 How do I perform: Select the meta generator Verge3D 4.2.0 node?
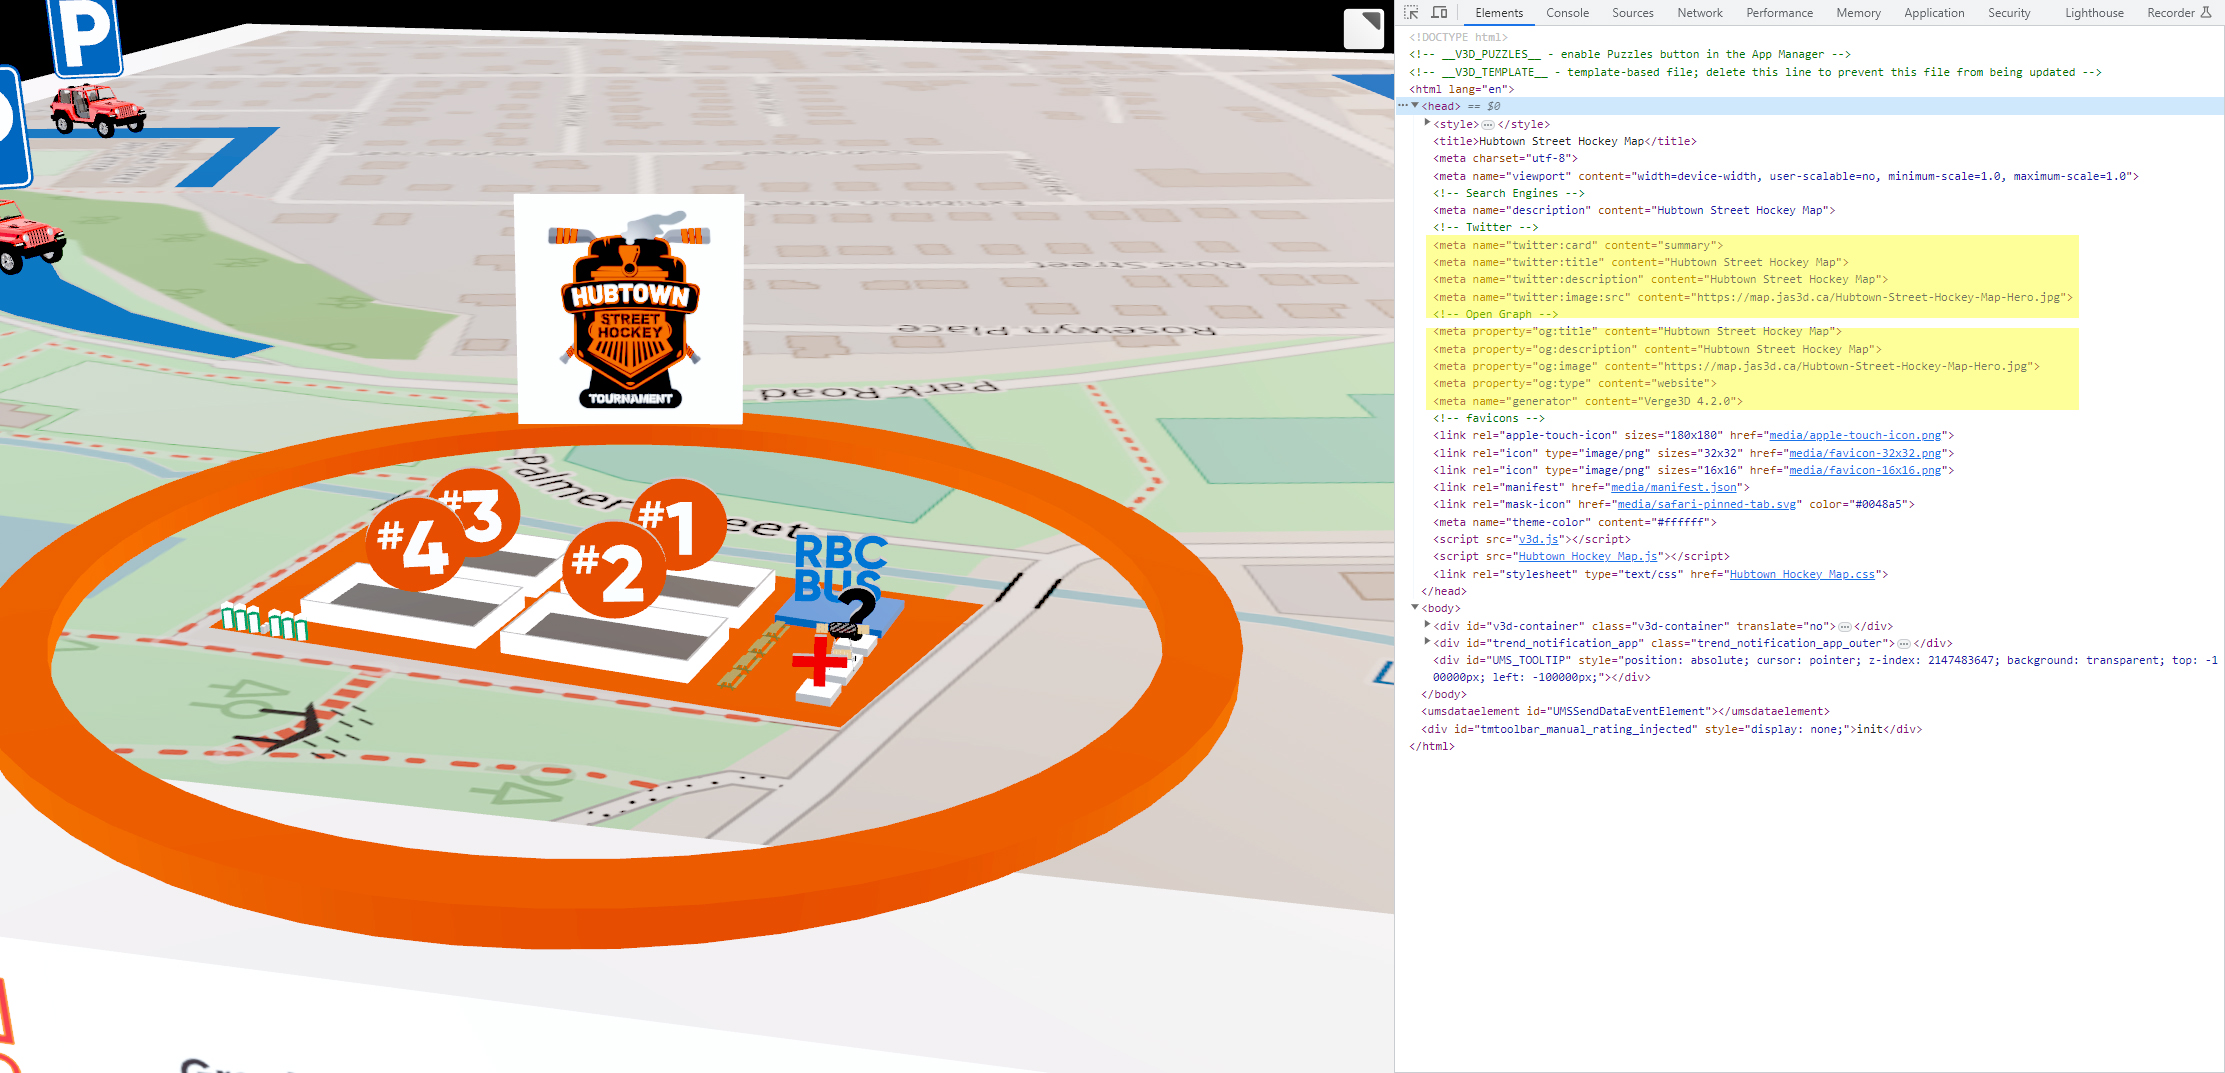[1587, 401]
